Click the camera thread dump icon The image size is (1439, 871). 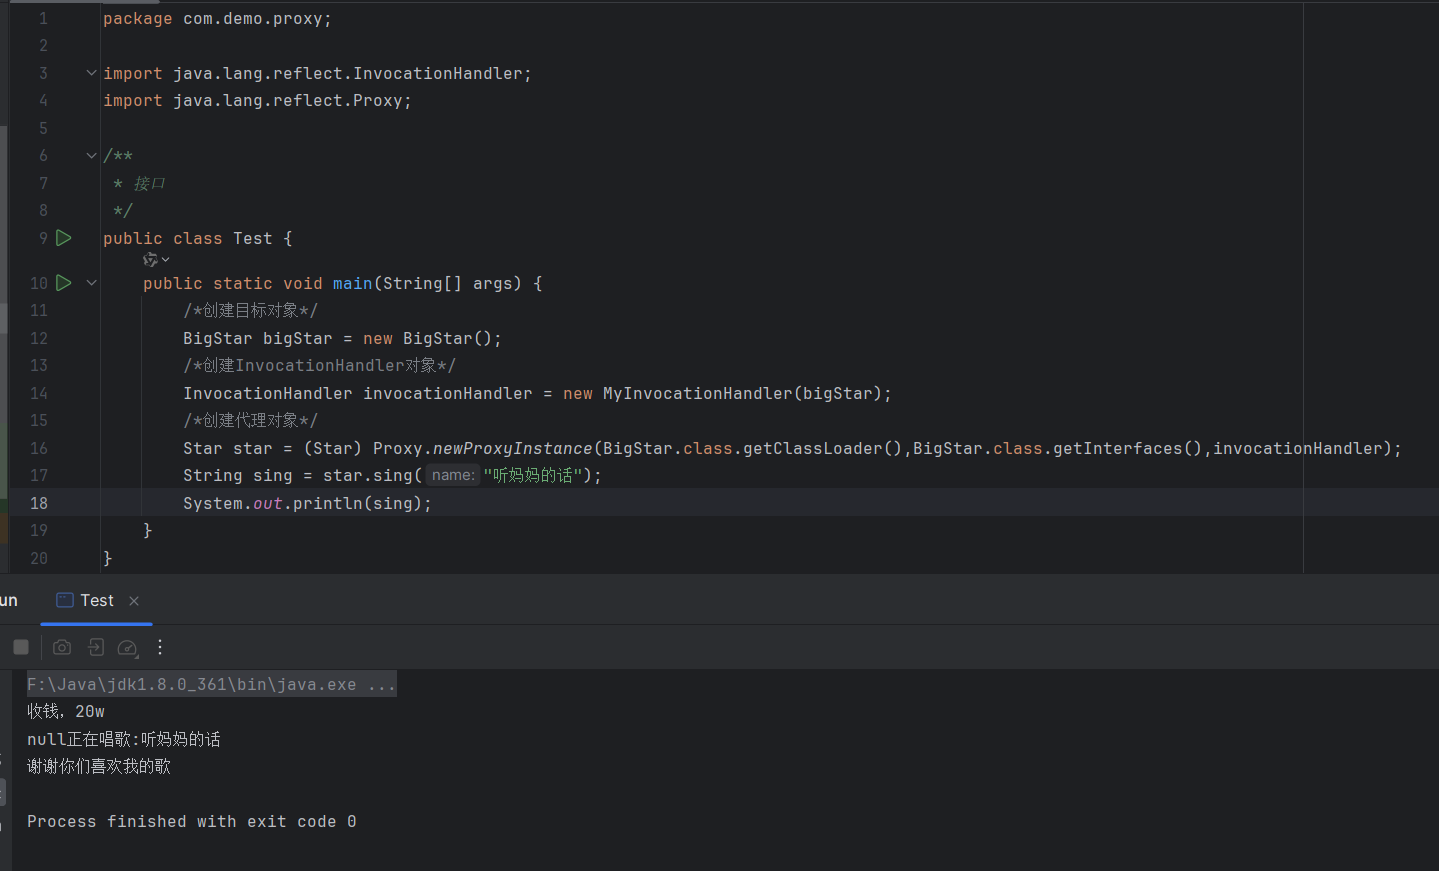pyautogui.click(x=62, y=647)
